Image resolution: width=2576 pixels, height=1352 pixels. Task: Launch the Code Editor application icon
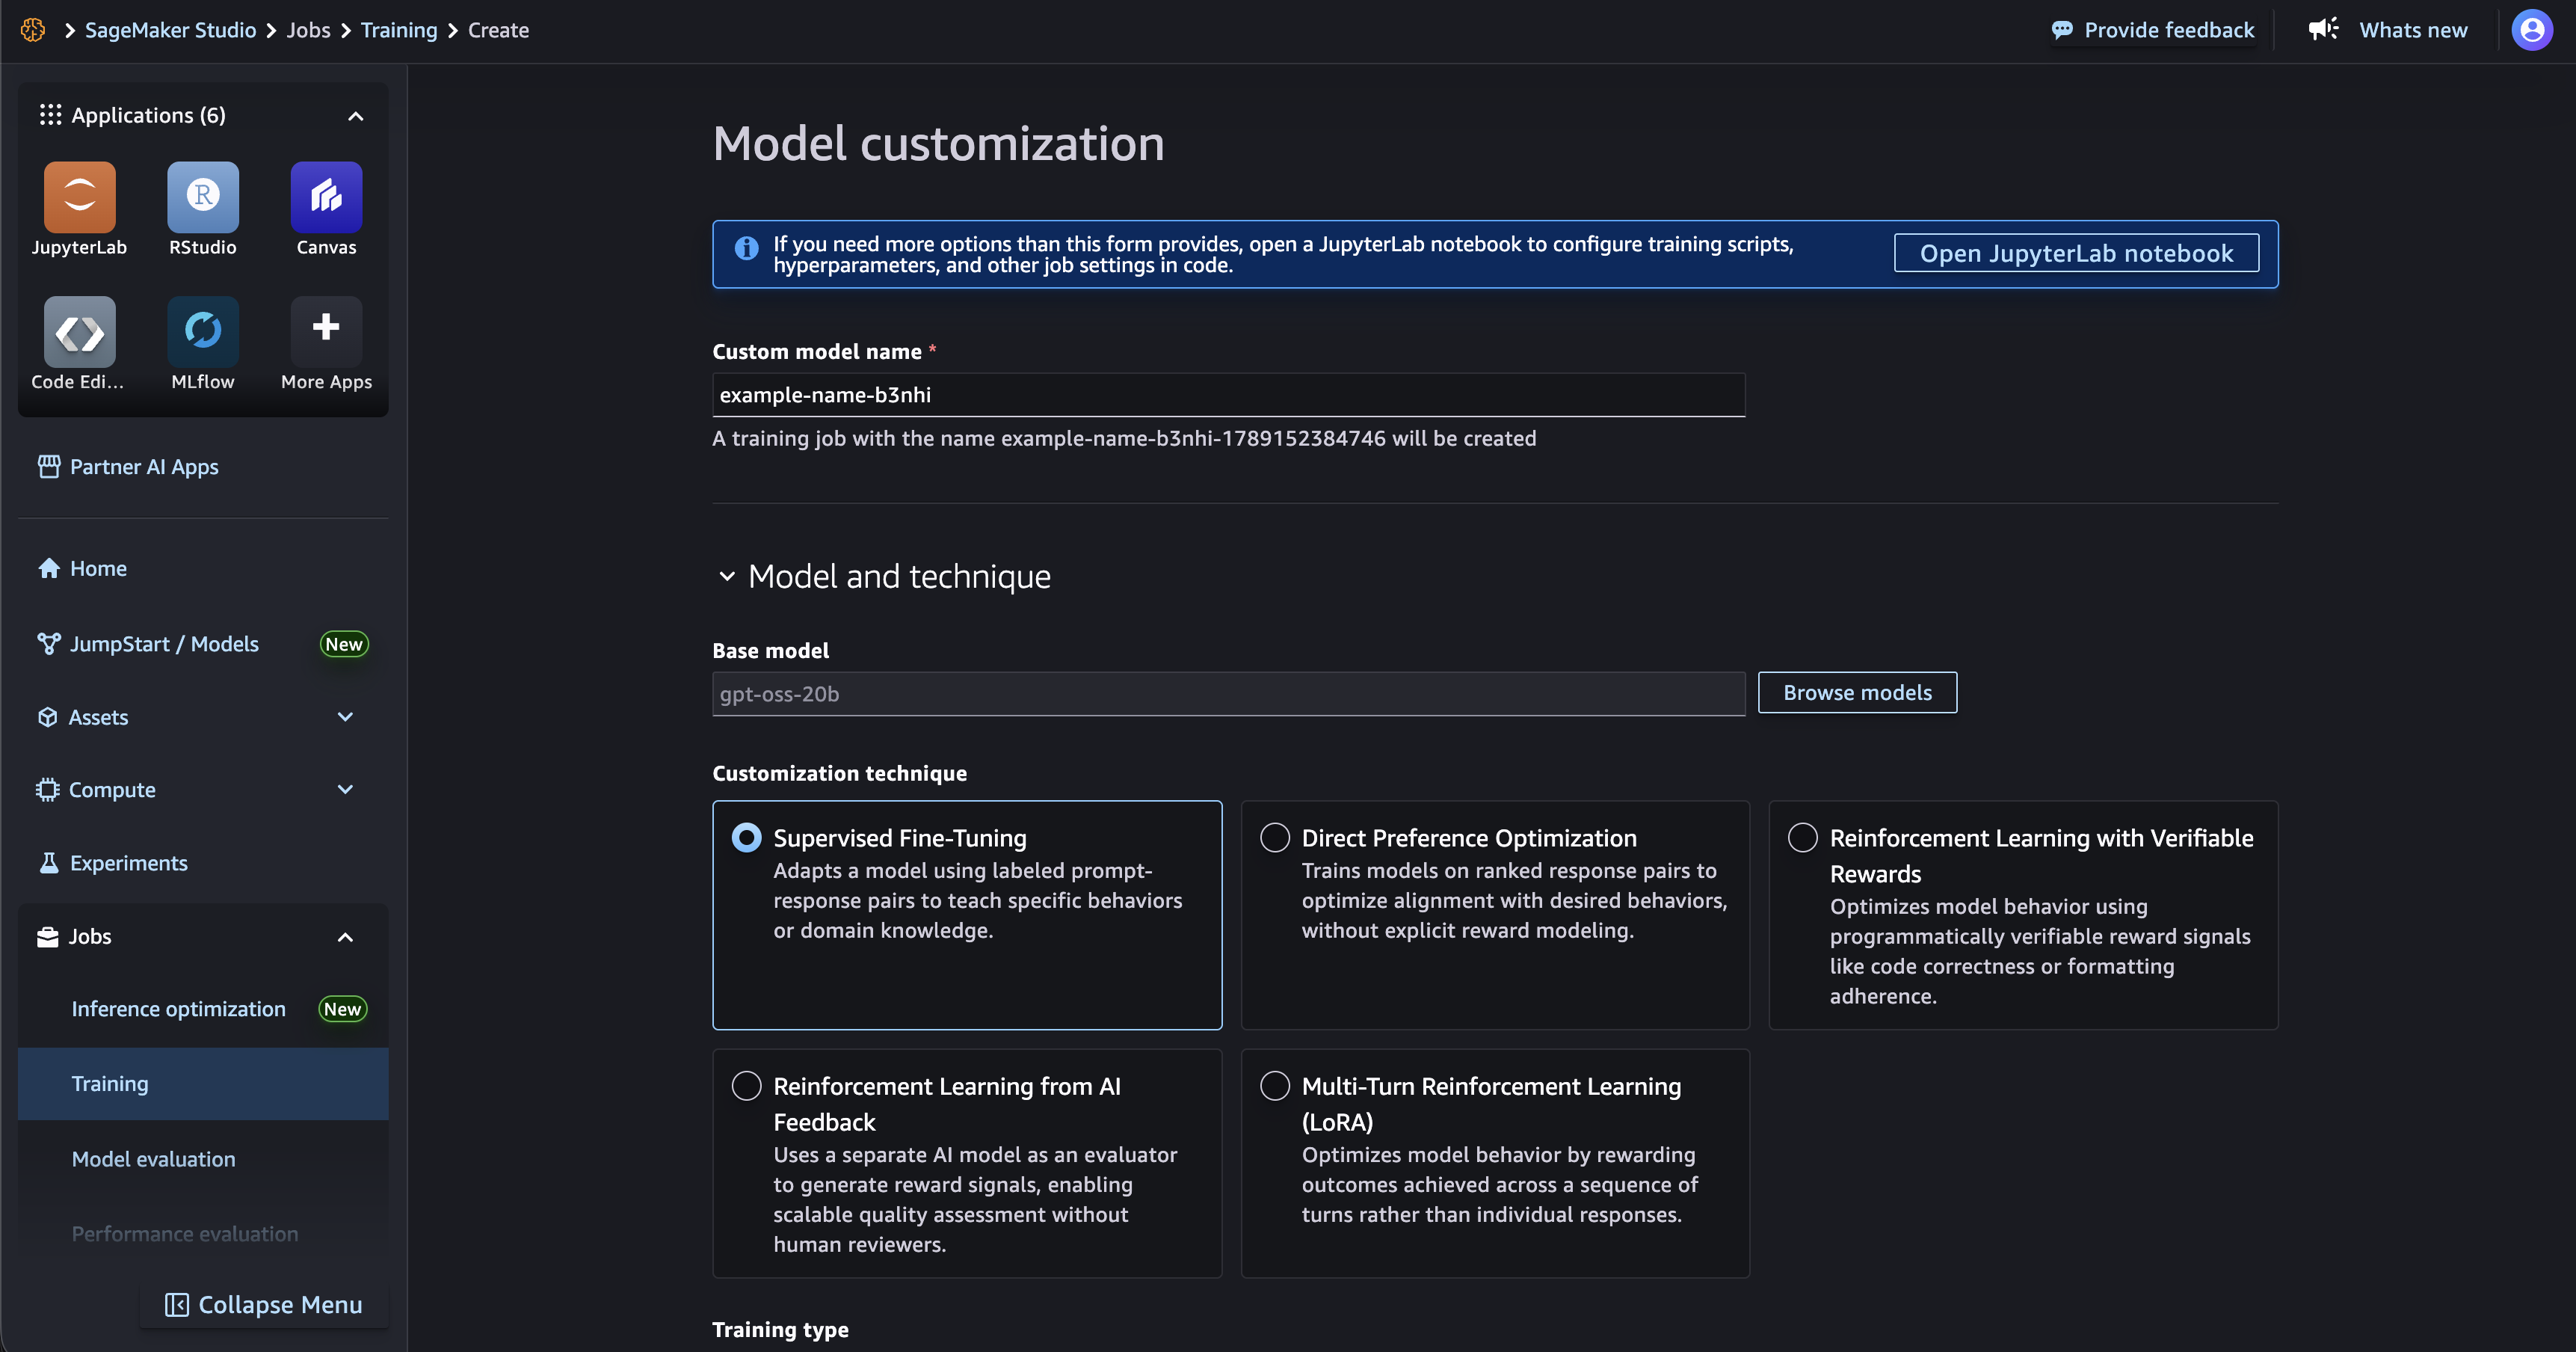click(79, 332)
